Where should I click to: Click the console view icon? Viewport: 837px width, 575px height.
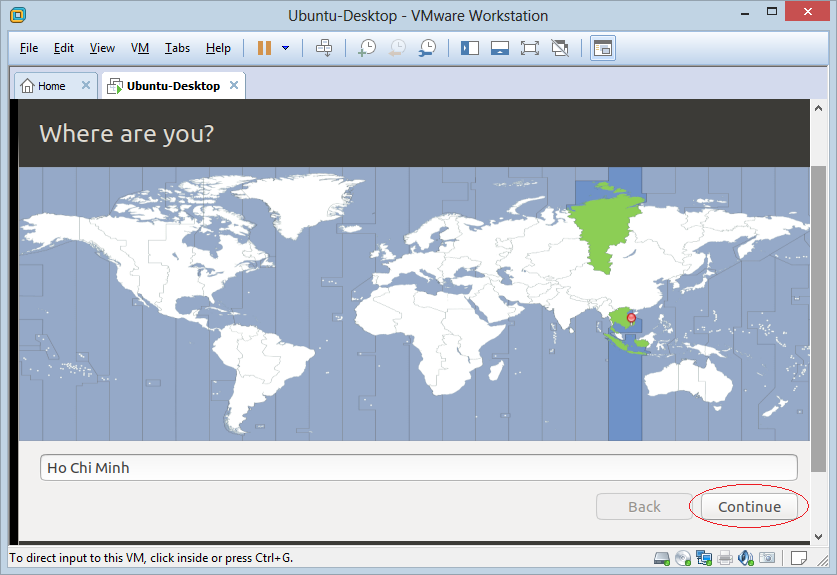coord(603,48)
